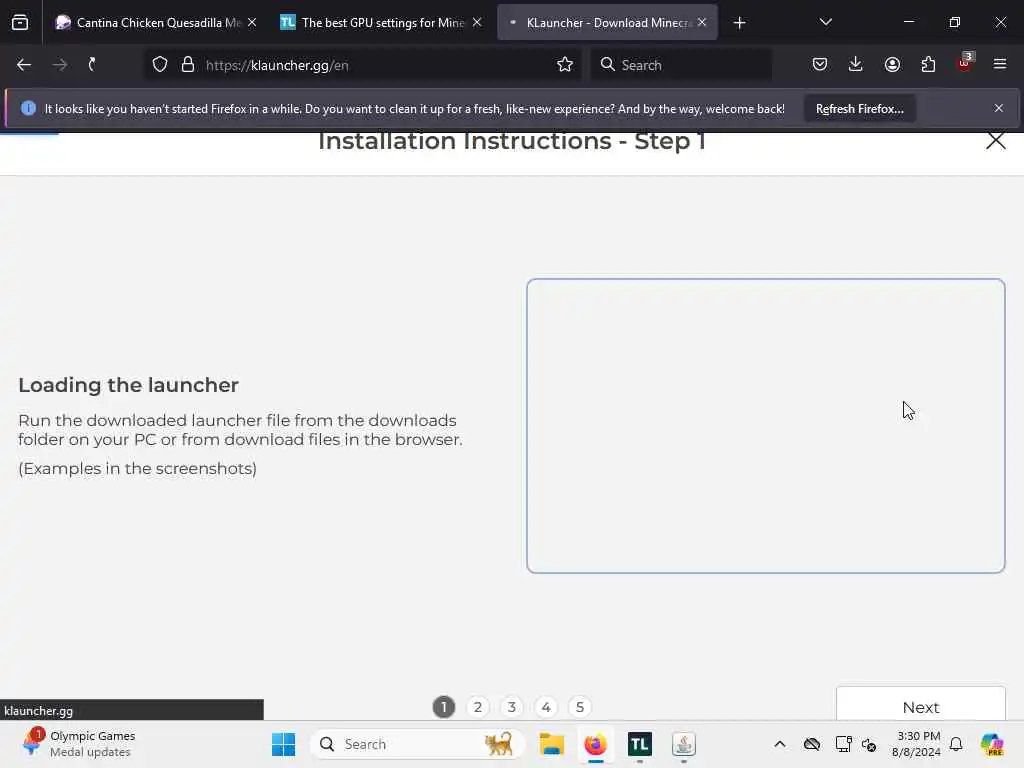Image resolution: width=1024 pixels, height=768 pixels.
Task: Open Firefox account profile icon
Action: (892, 65)
